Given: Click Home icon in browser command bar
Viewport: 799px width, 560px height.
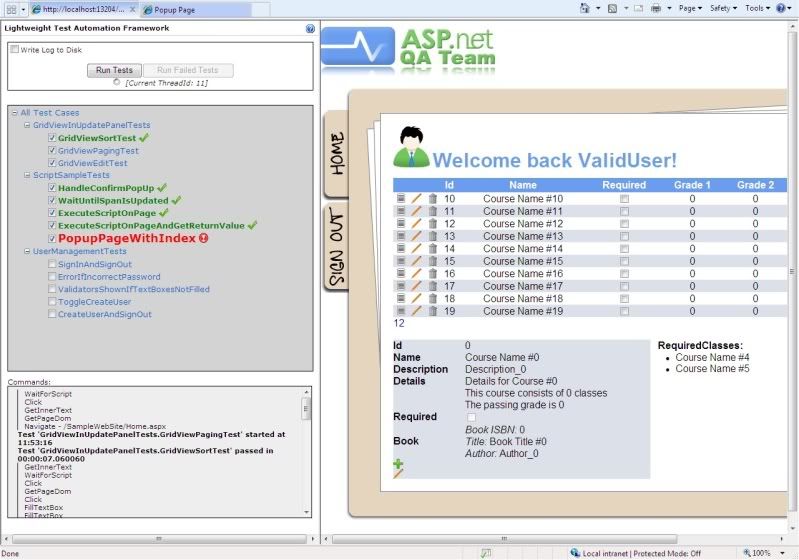Looking at the screenshot, I should tap(584, 8).
